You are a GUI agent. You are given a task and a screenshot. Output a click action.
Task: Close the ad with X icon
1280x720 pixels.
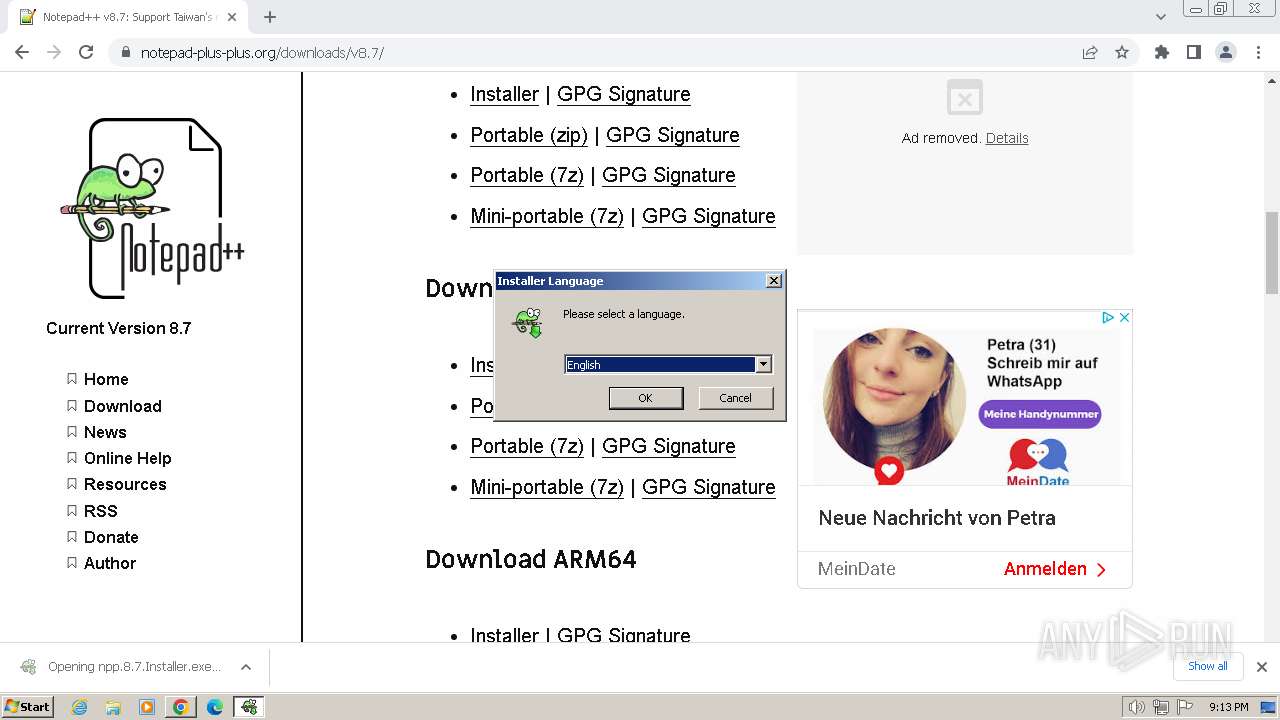[1124, 317]
